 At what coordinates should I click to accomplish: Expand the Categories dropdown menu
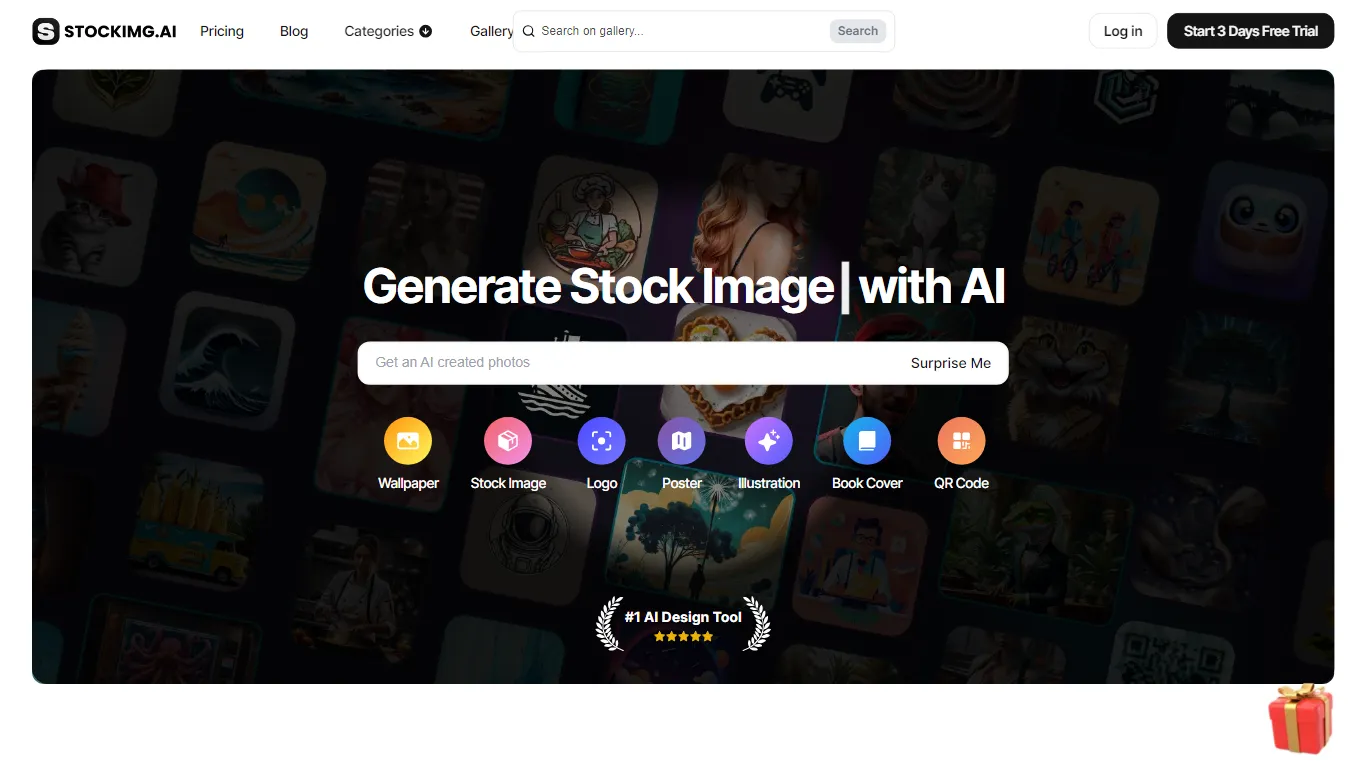[x=388, y=31]
